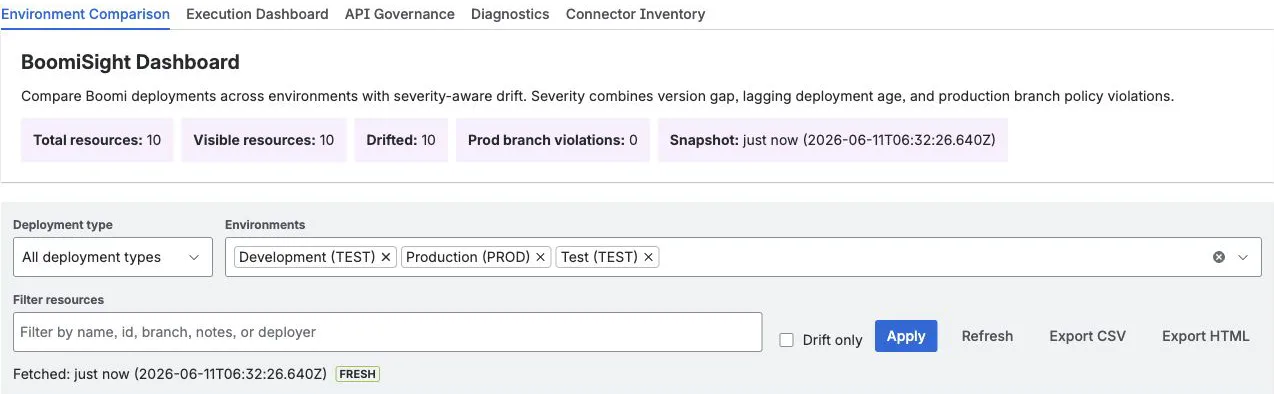Open the API Governance tab
The height and width of the screenshot is (394, 1274).
[400, 14]
